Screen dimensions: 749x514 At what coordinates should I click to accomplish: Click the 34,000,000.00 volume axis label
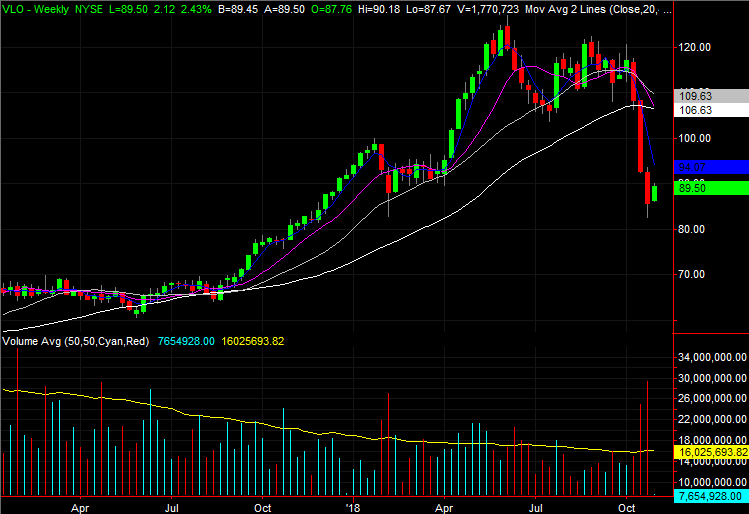tap(712, 357)
